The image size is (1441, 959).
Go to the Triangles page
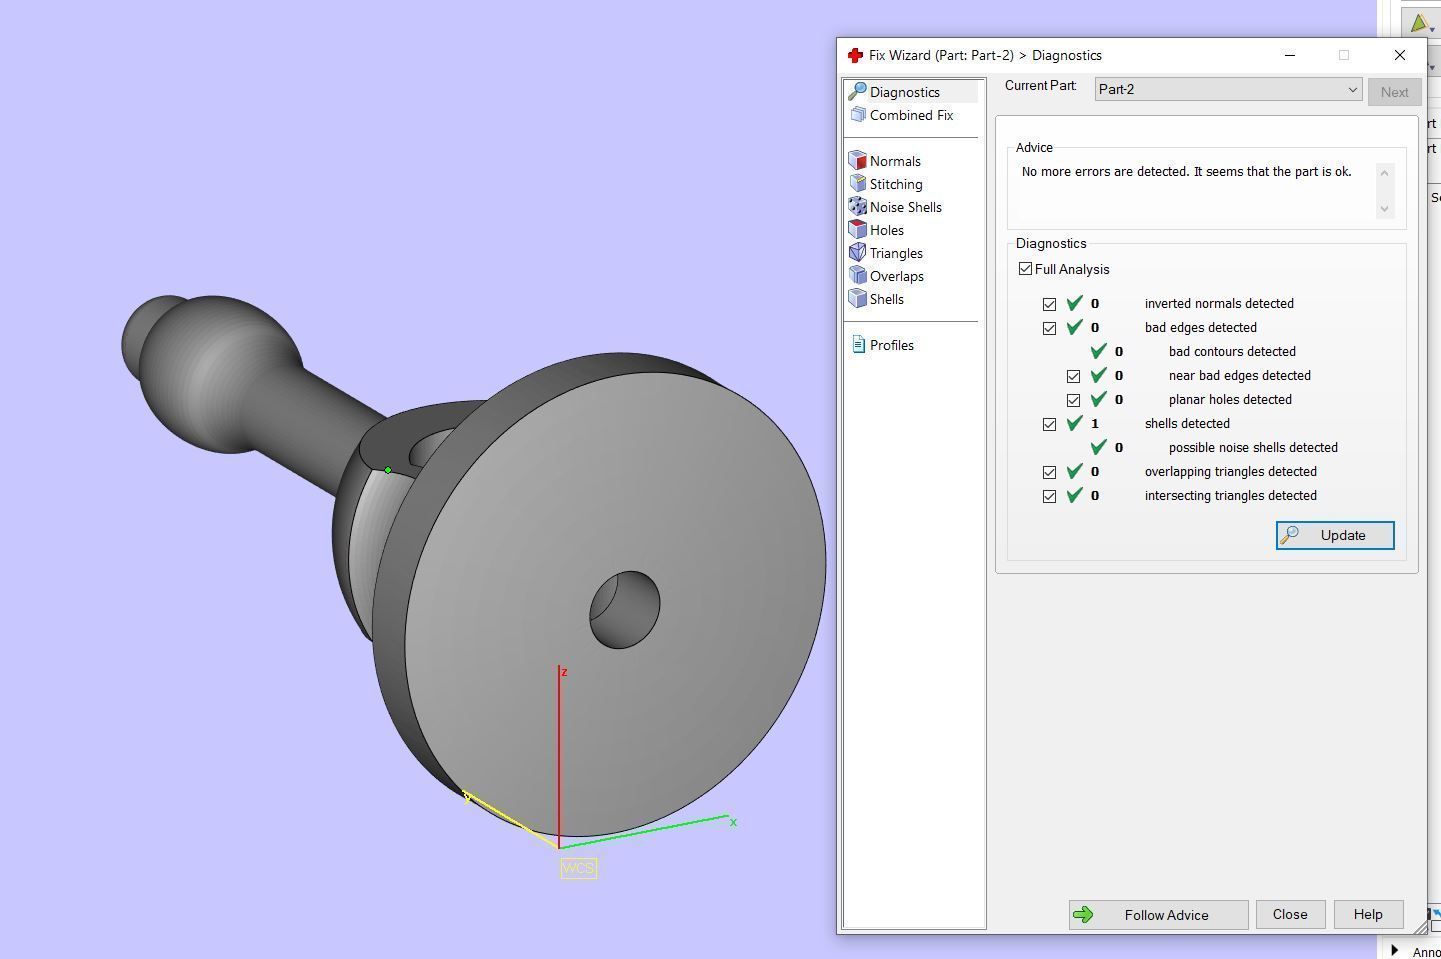point(896,253)
